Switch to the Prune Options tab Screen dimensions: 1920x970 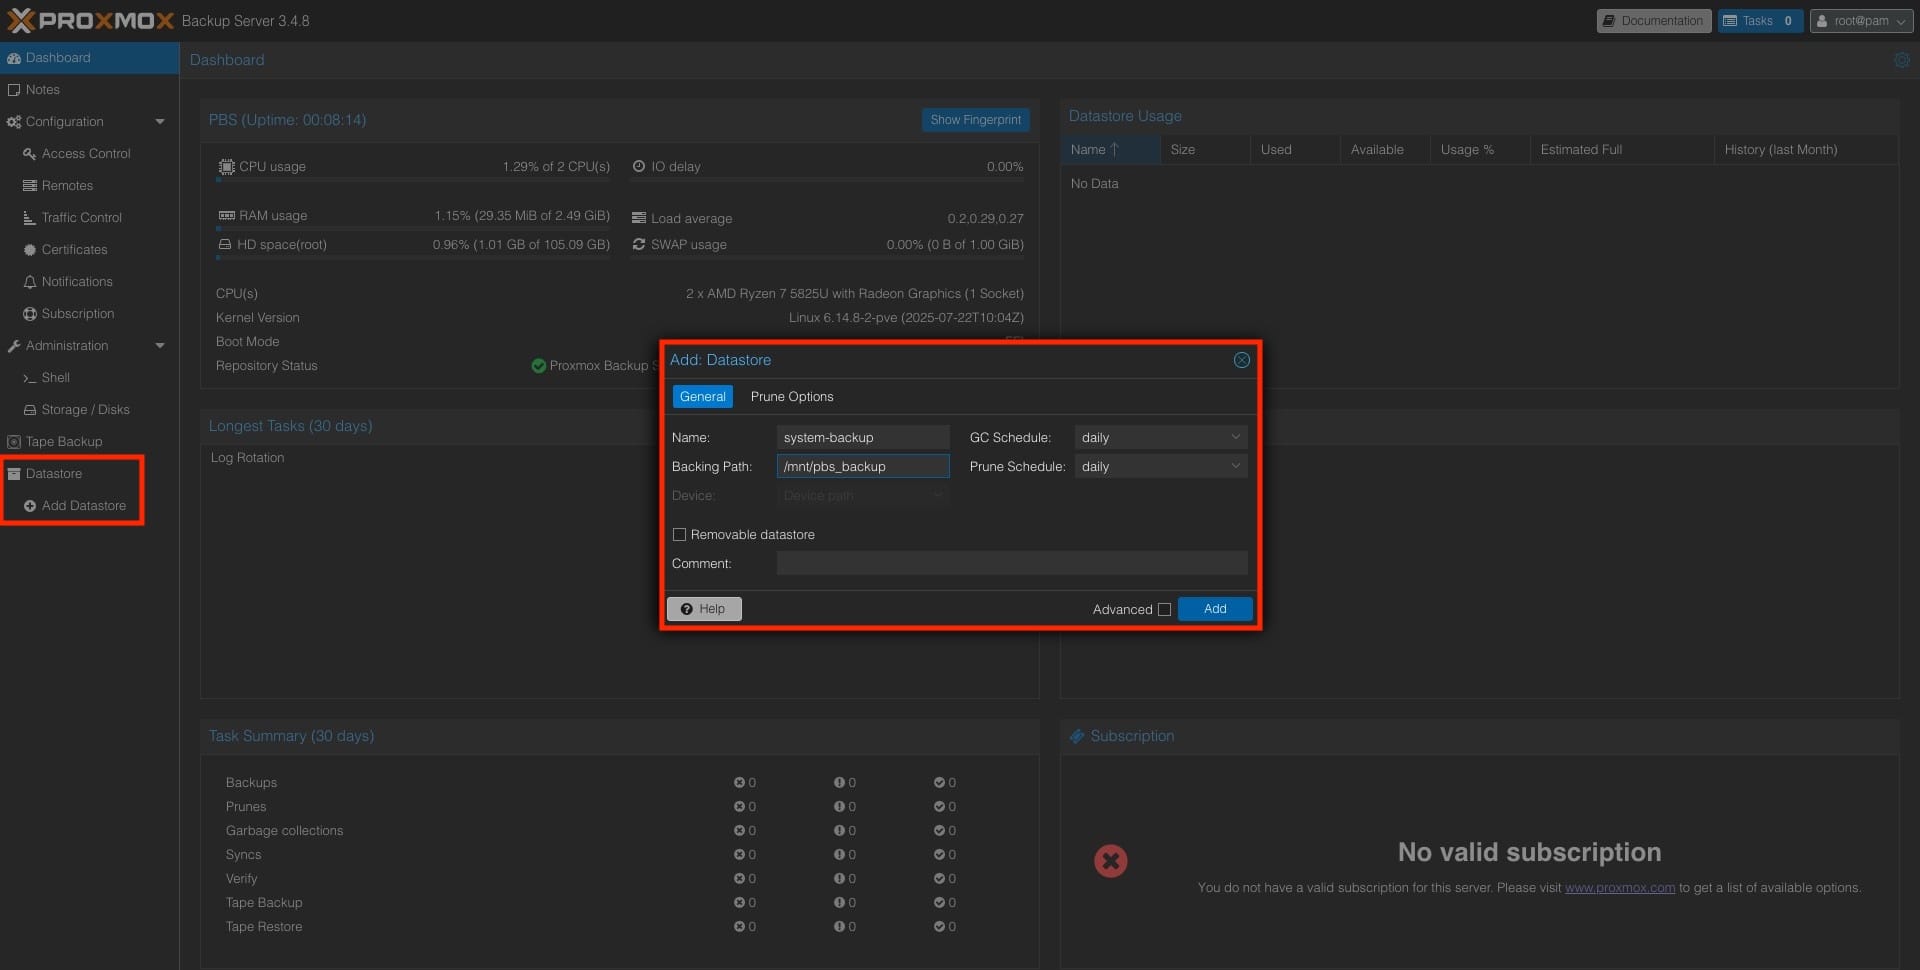pyautogui.click(x=791, y=397)
